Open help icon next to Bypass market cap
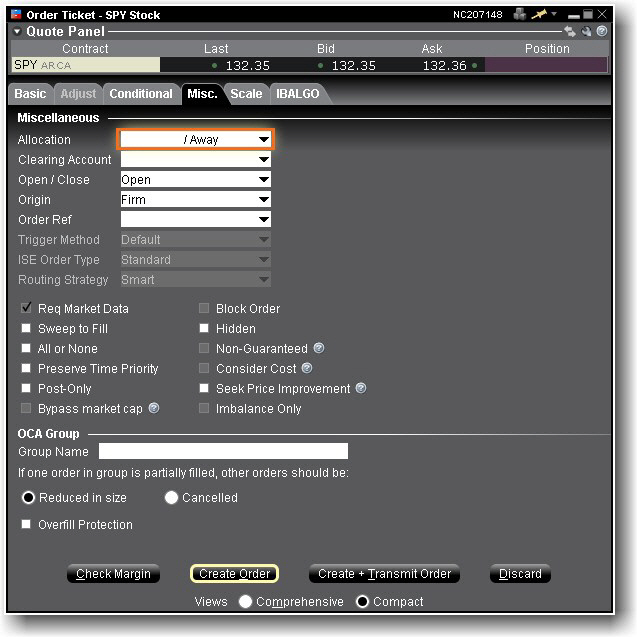Screen dimensions: 637x637 tap(154, 408)
